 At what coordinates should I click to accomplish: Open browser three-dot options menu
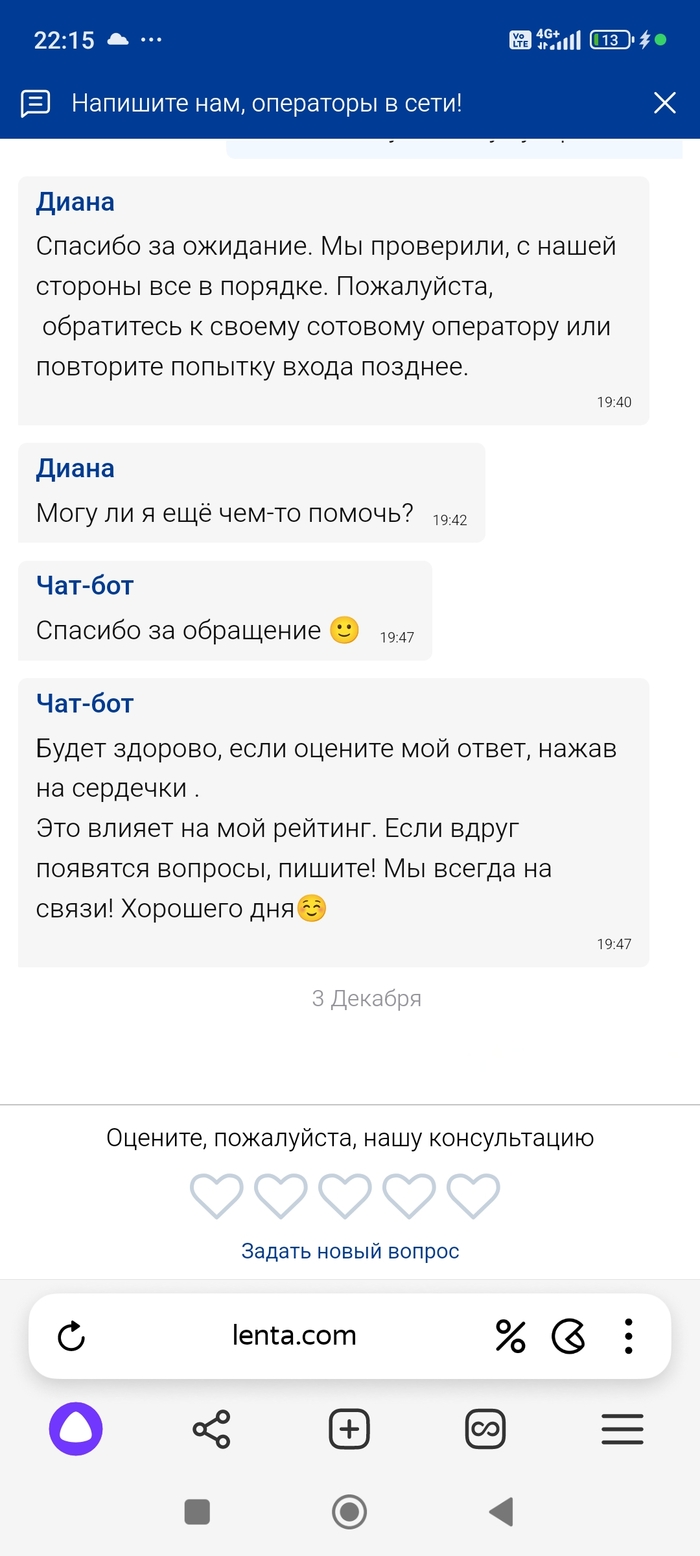(x=628, y=1336)
